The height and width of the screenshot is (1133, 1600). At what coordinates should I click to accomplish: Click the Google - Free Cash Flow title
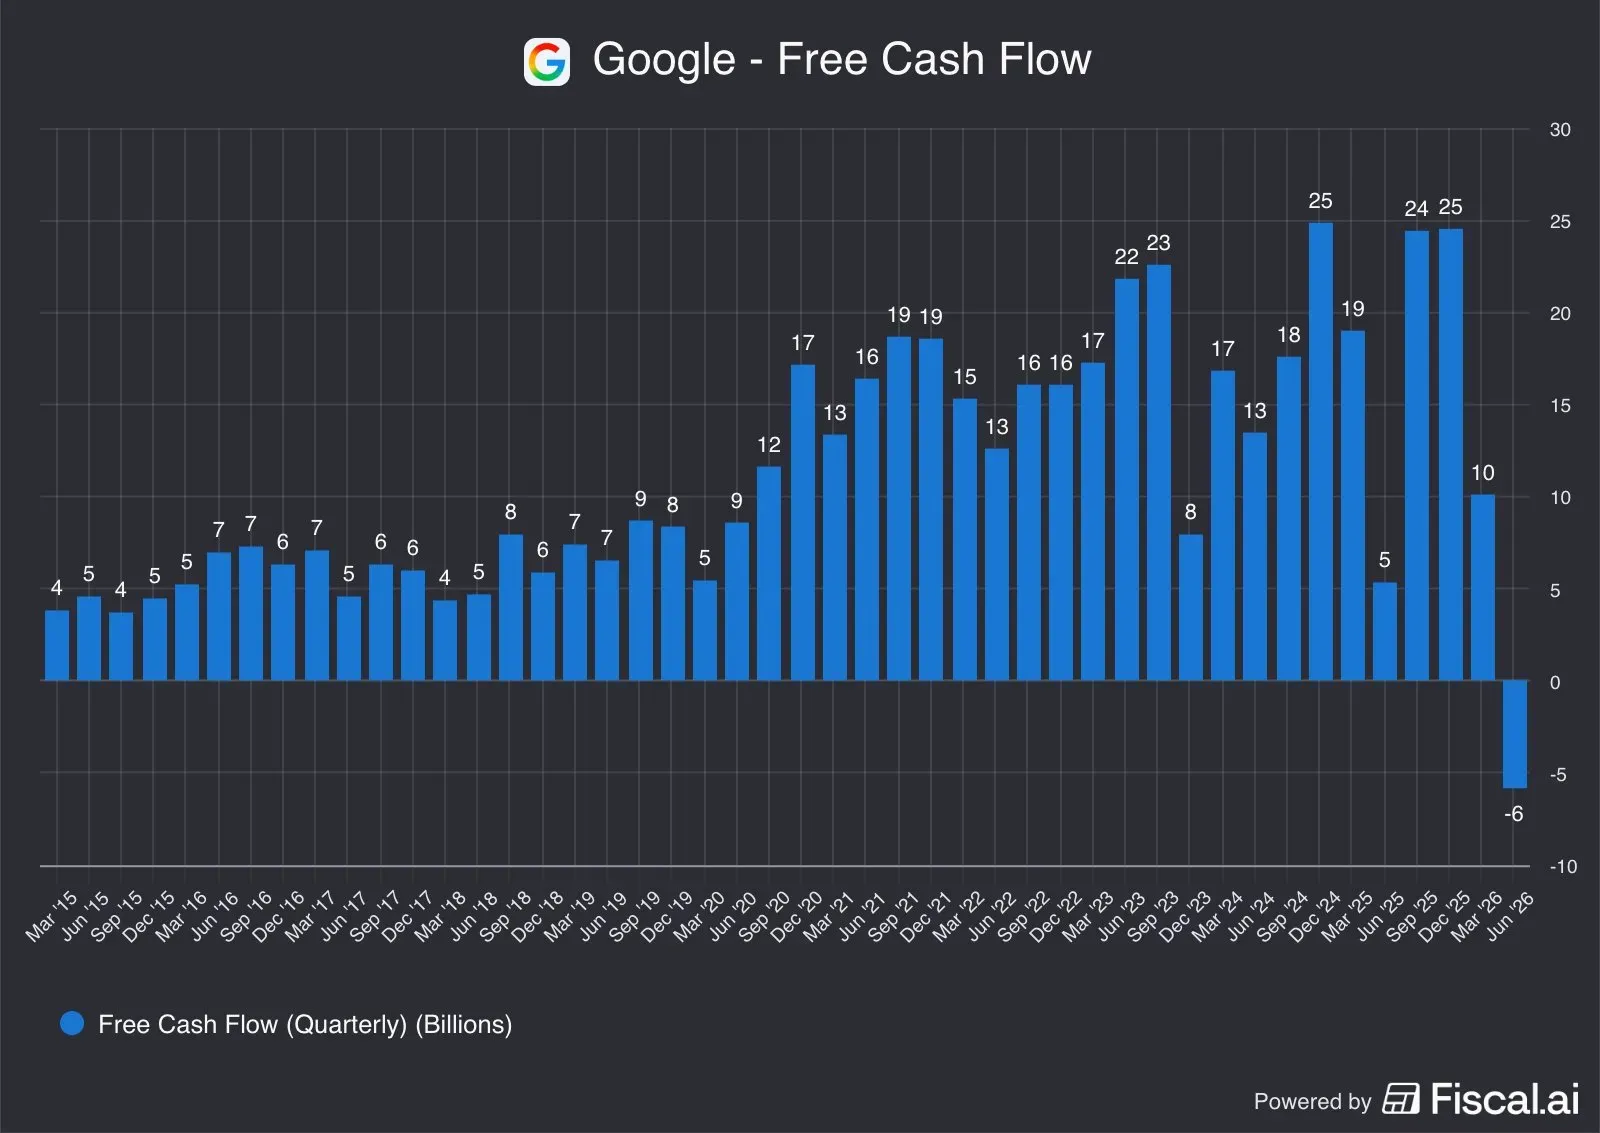click(x=842, y=59)
